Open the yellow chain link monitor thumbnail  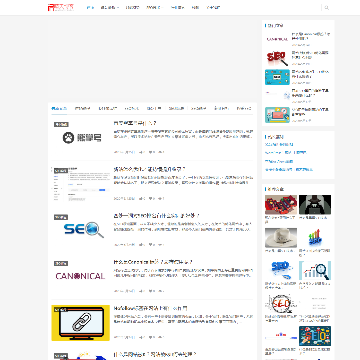coord(80,323)
